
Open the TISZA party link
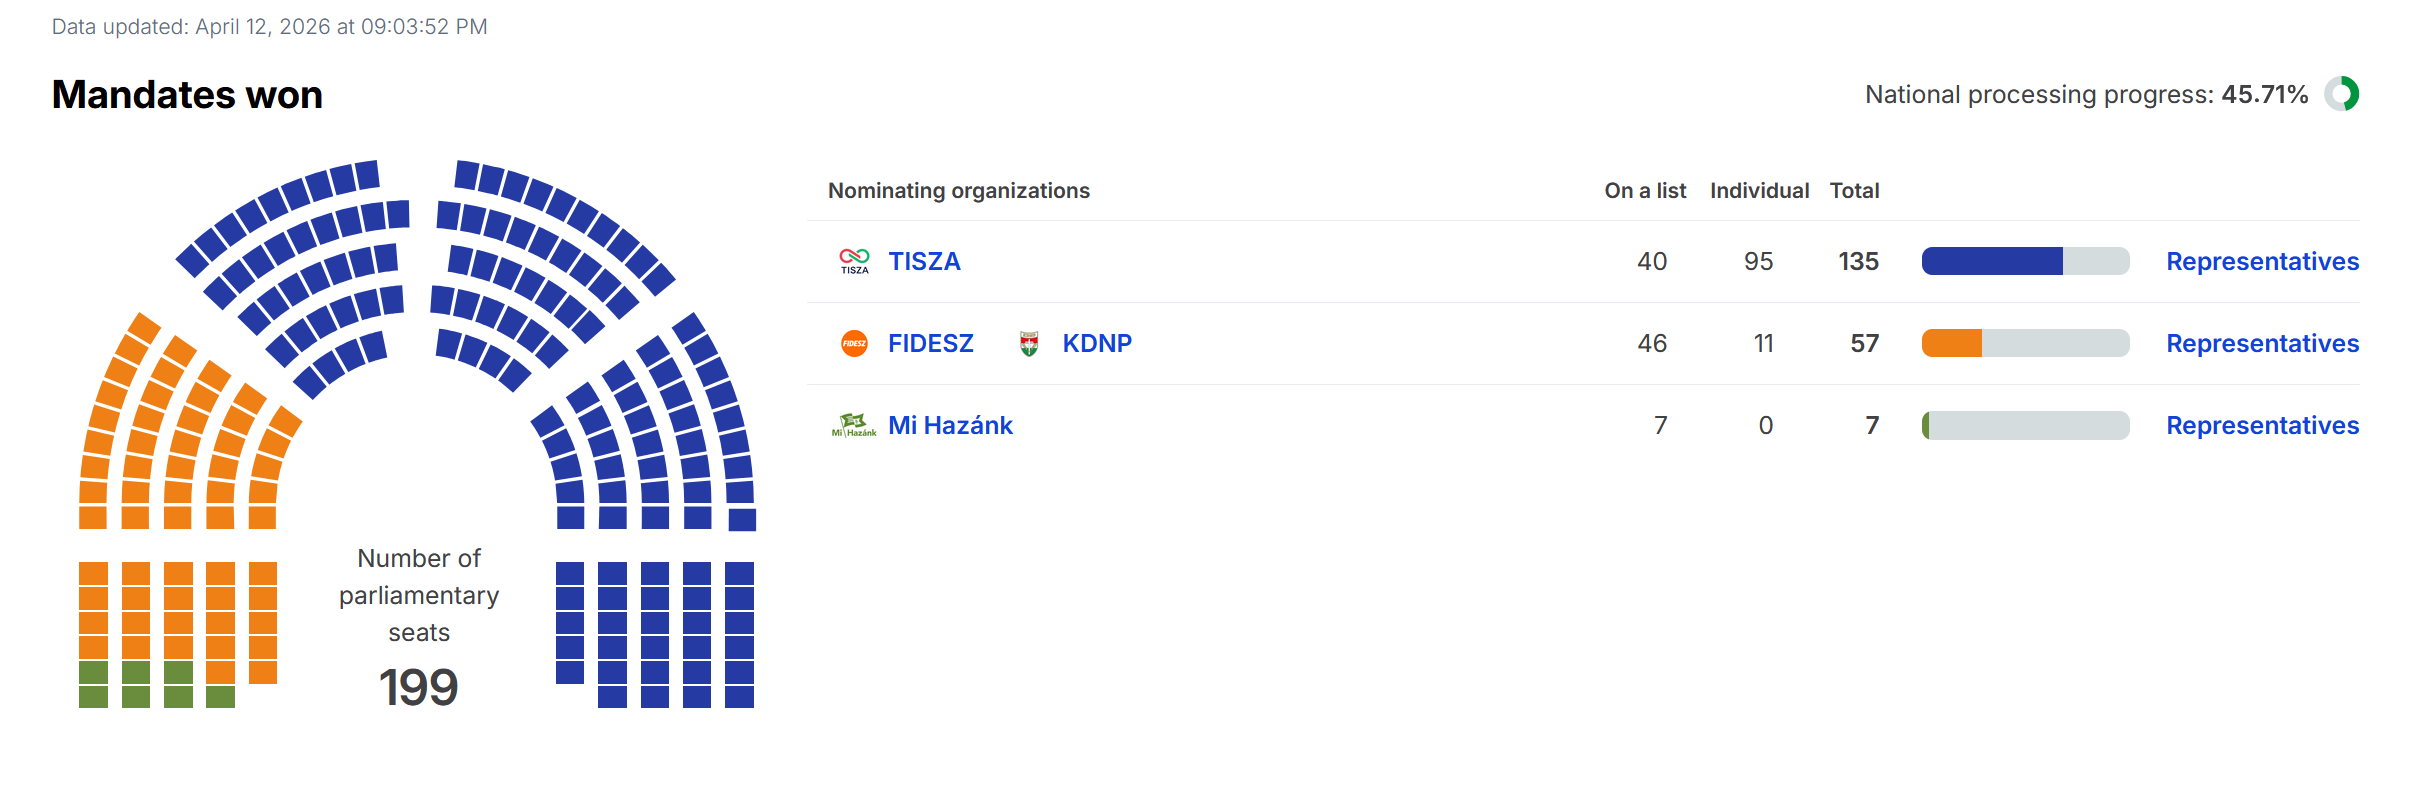coord(924,261)
